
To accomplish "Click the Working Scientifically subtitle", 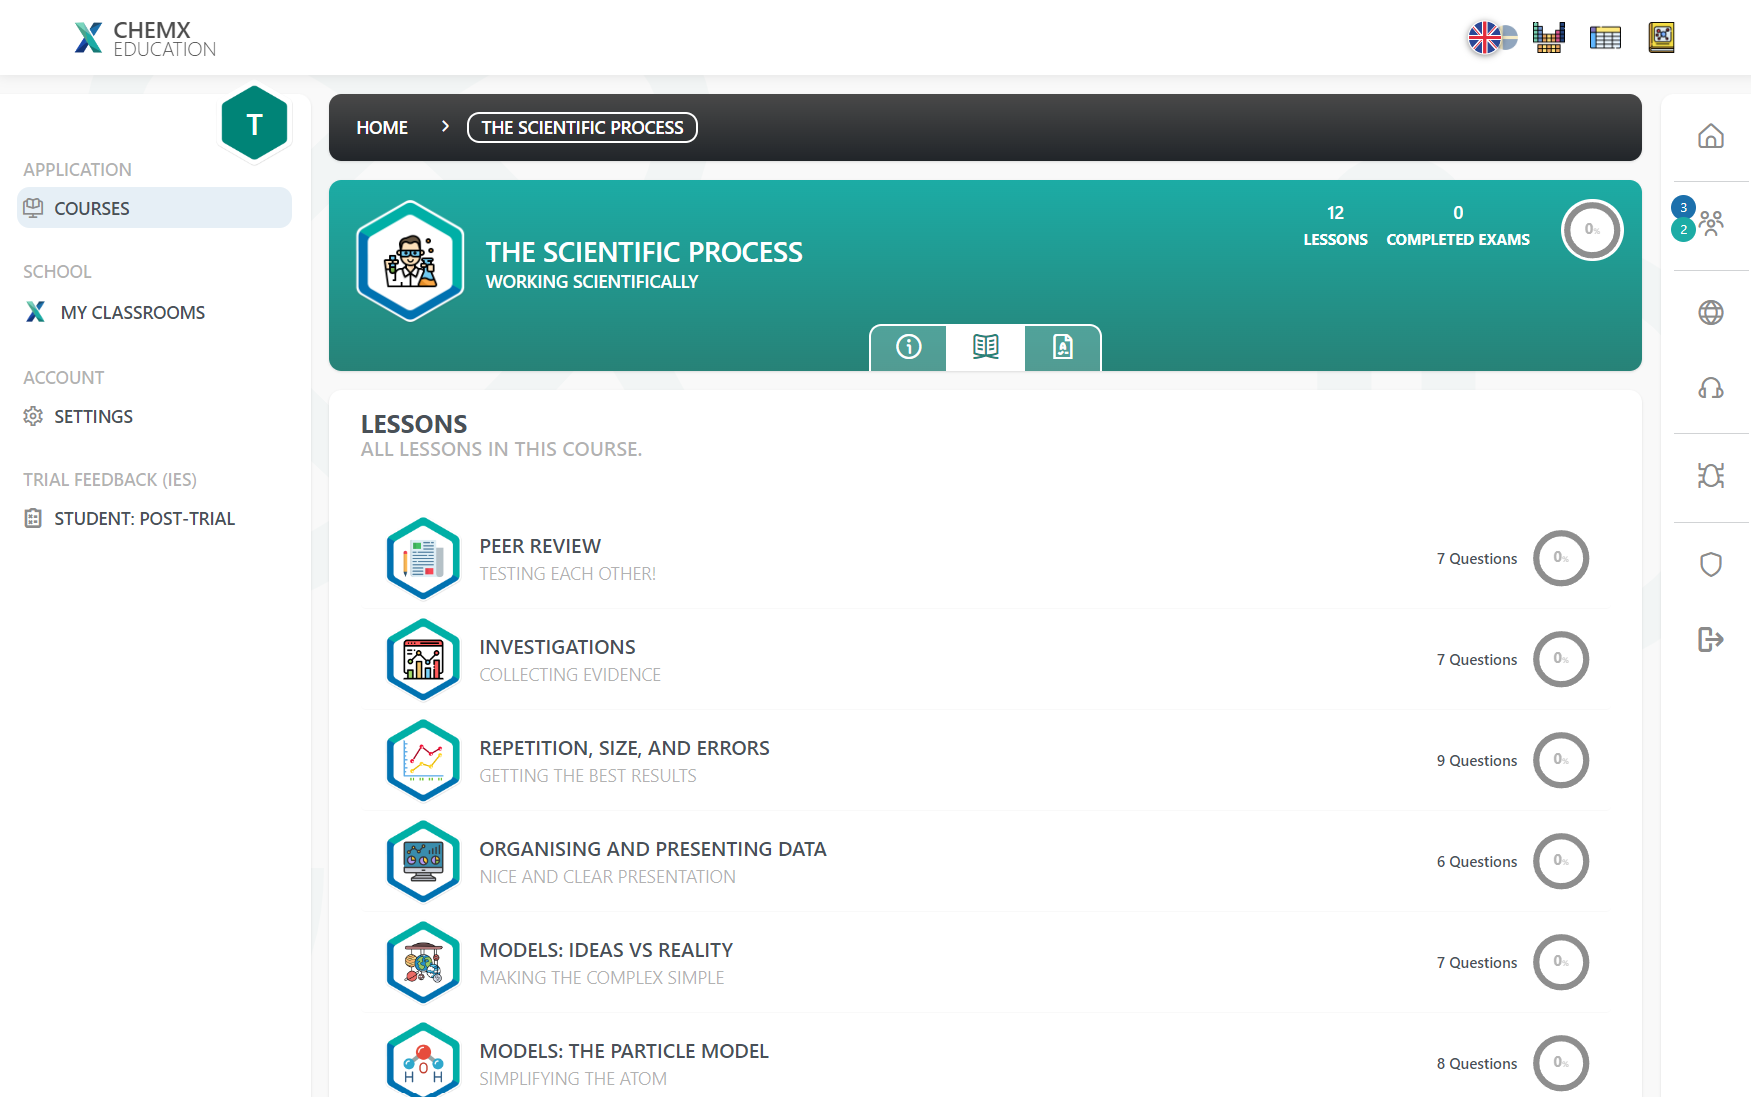I will [592, 282].
